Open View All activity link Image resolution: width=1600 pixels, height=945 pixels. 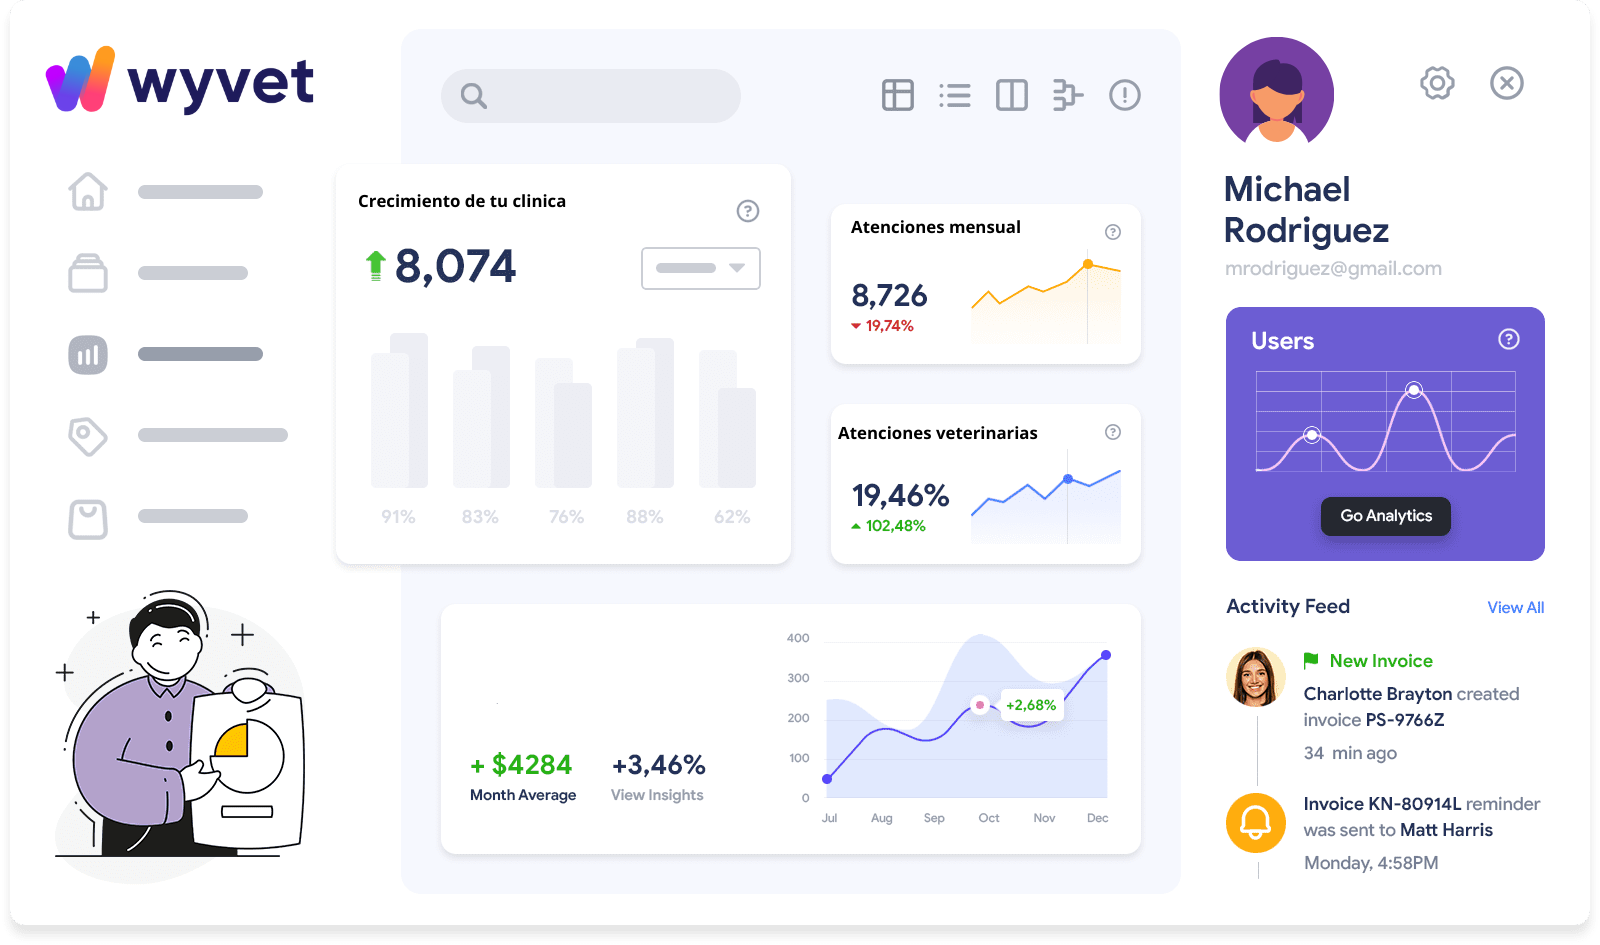click(x=1516, y=607)
